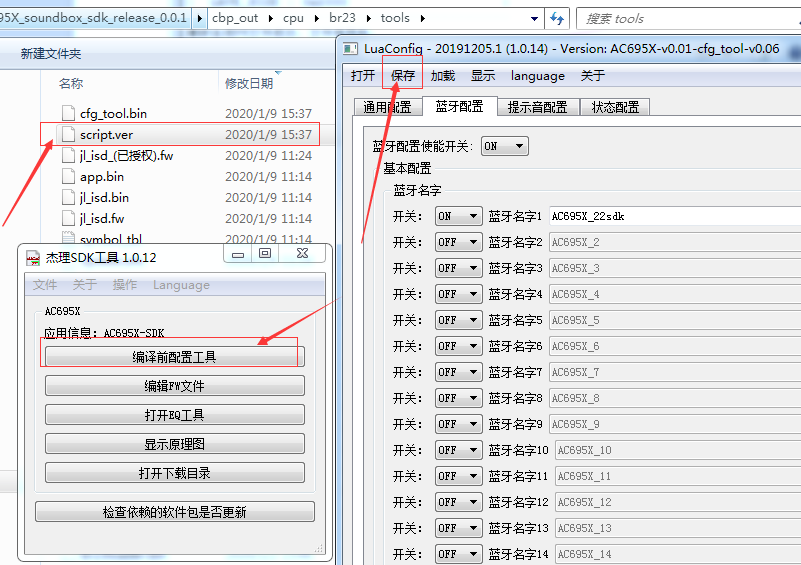
Task: Click the LuaConfig window title icon
Action: pyautogui.click(x=350, y=49)
